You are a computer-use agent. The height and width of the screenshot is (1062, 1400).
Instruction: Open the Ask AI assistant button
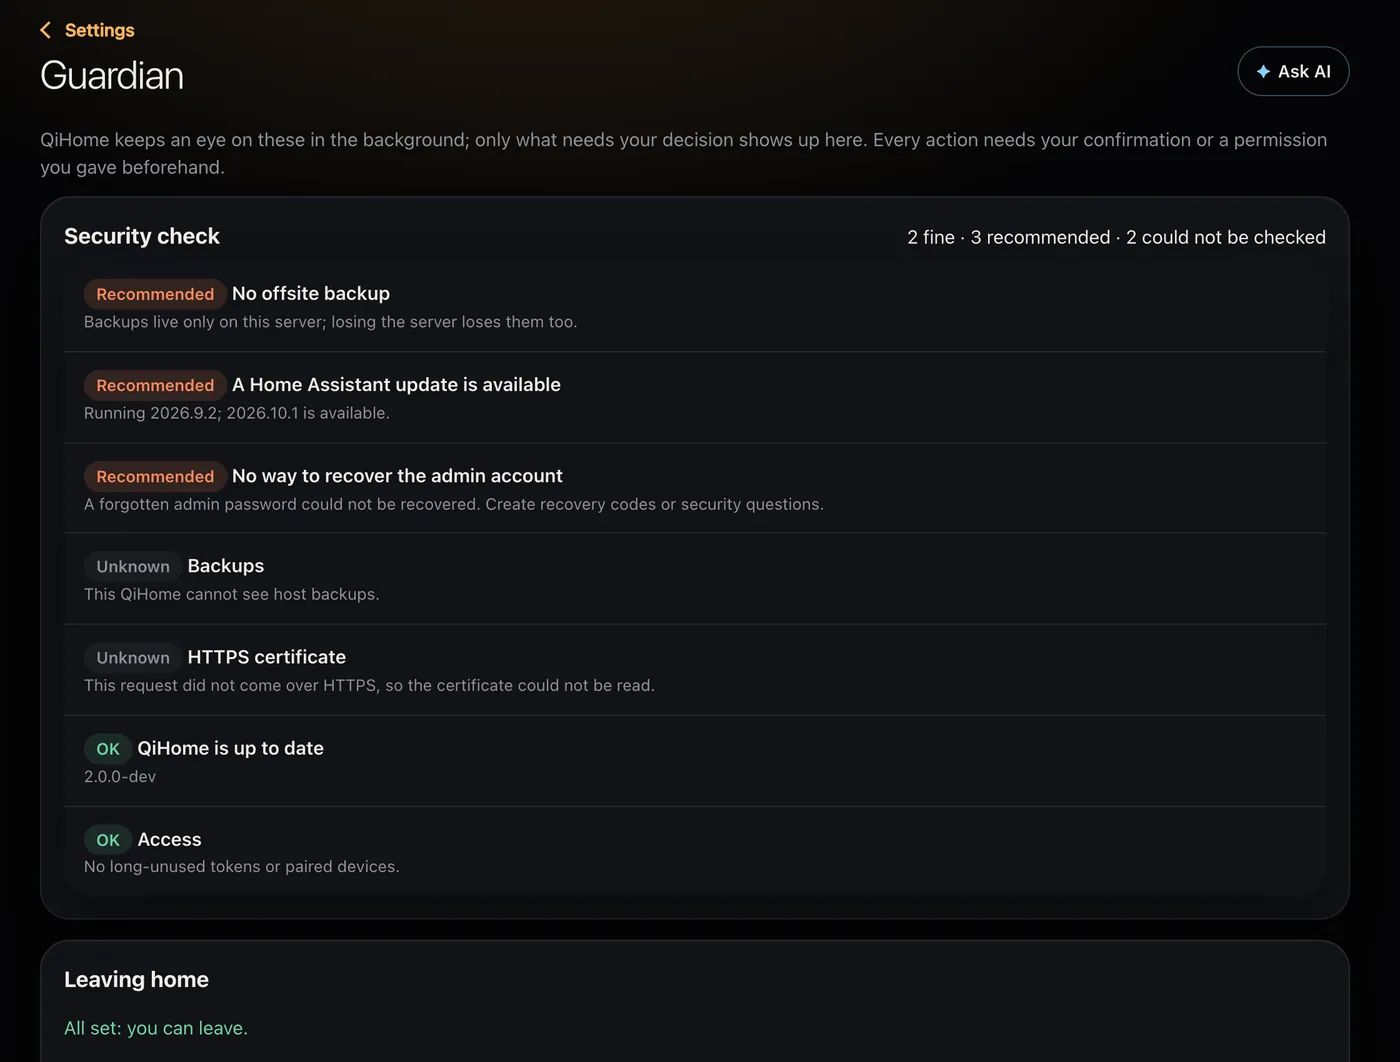point(1293,72)
